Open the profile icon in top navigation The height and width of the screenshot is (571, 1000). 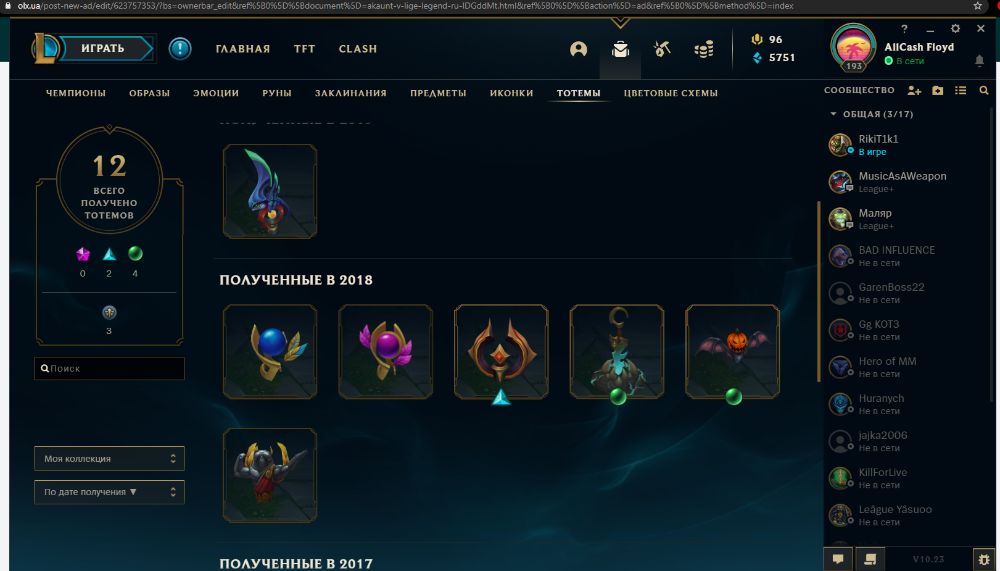point(578,49)
